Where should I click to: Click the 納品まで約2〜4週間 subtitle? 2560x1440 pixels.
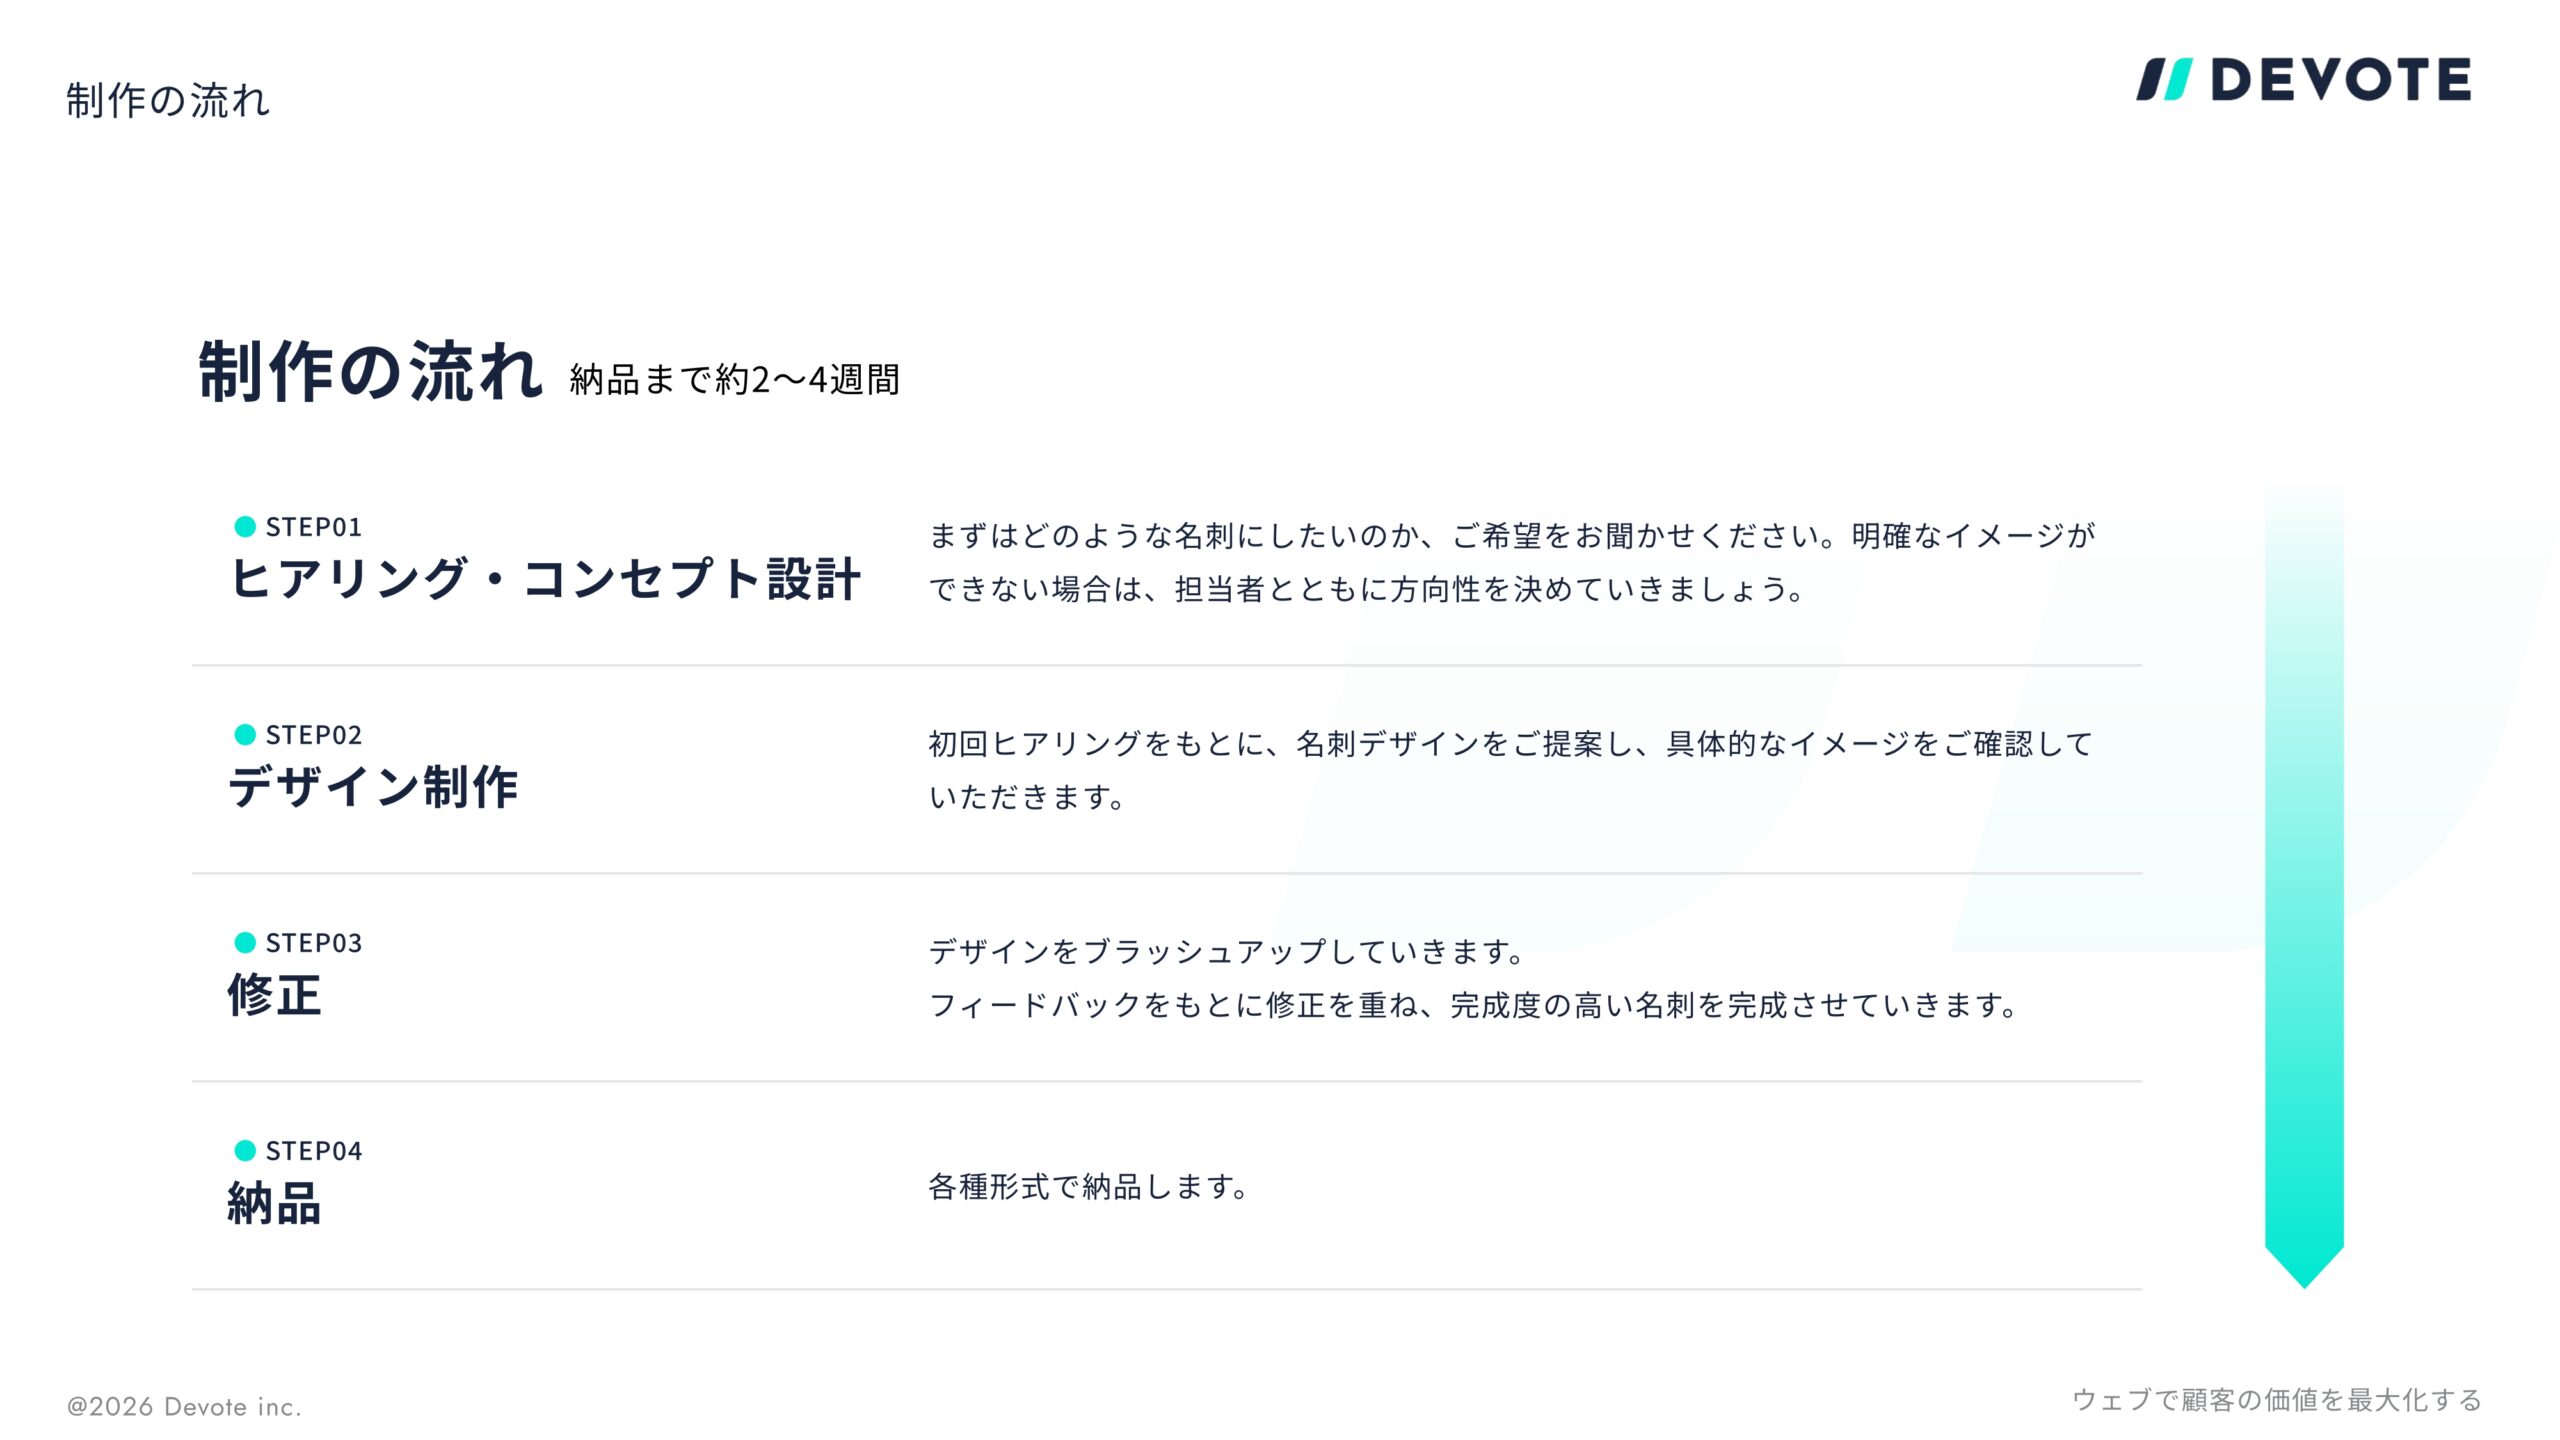pos(735,380)
